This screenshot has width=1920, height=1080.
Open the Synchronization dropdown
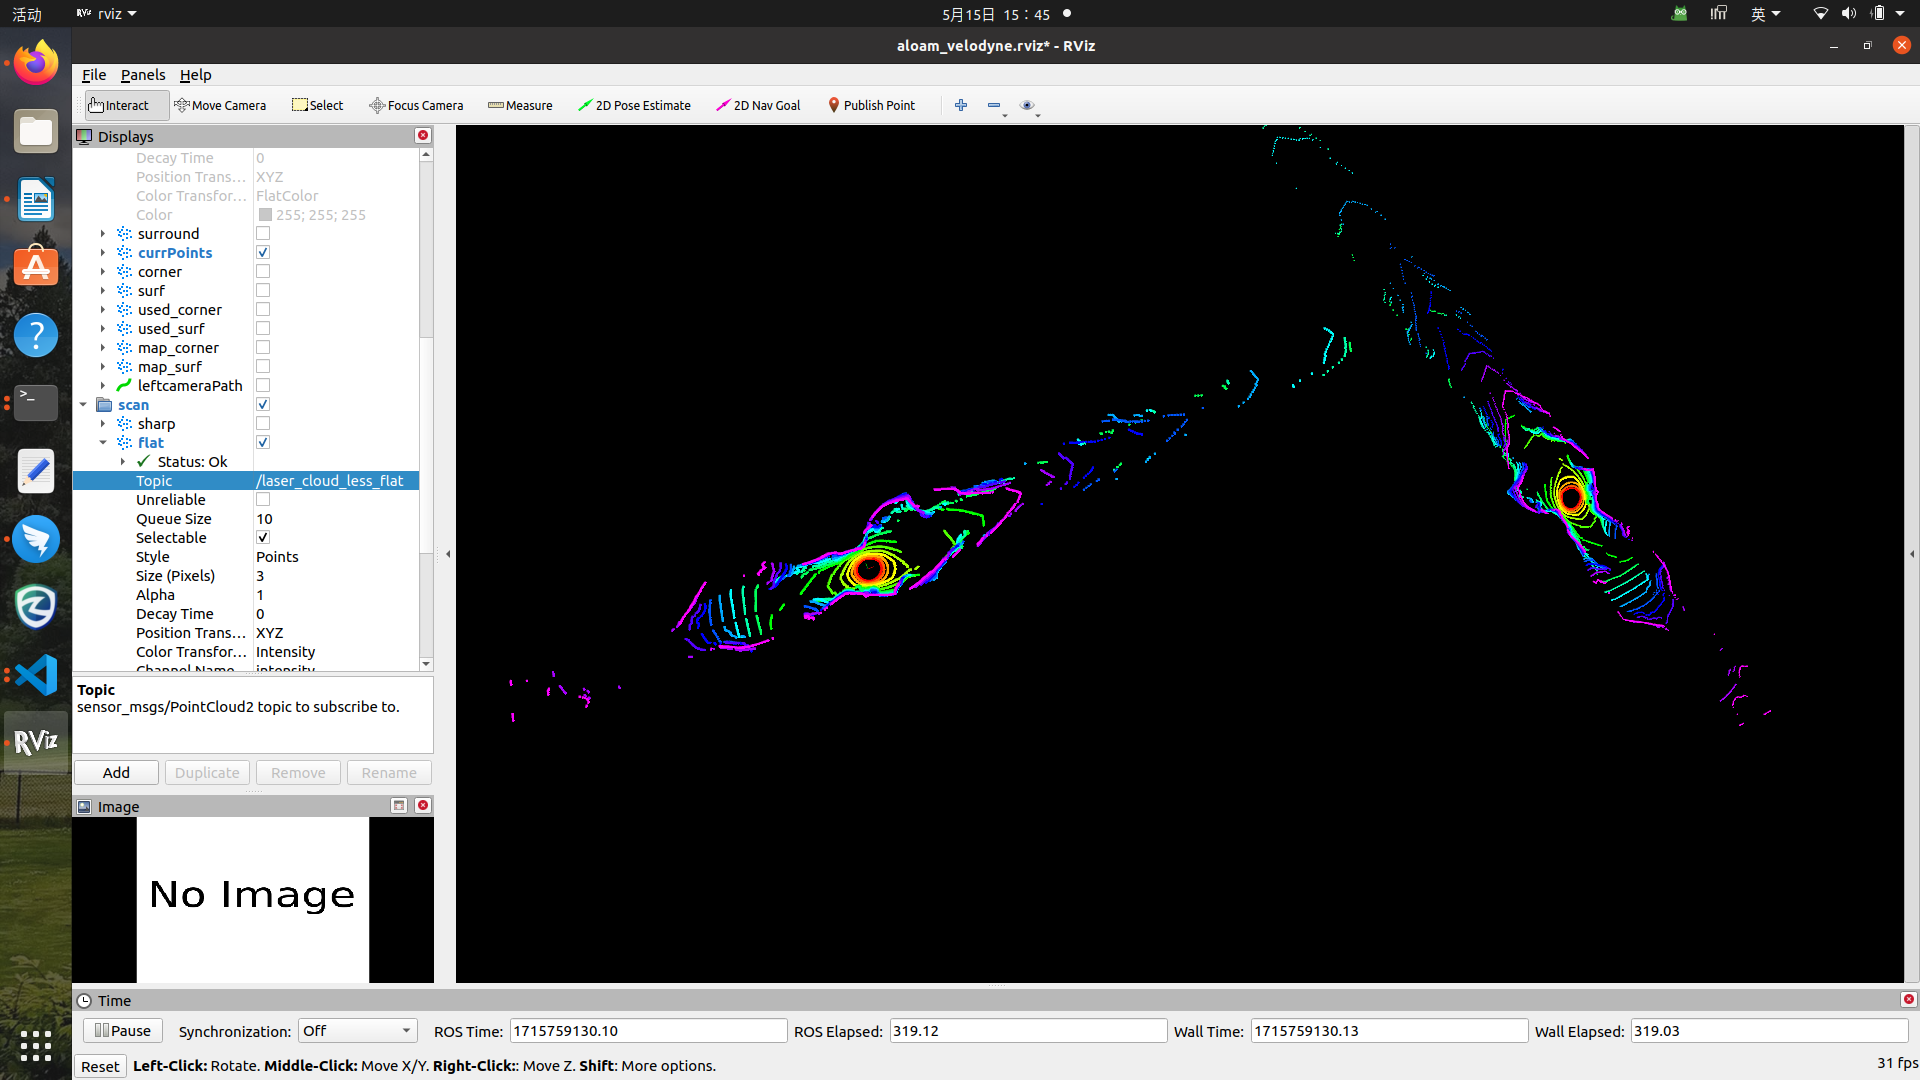tap(357, 1030)
